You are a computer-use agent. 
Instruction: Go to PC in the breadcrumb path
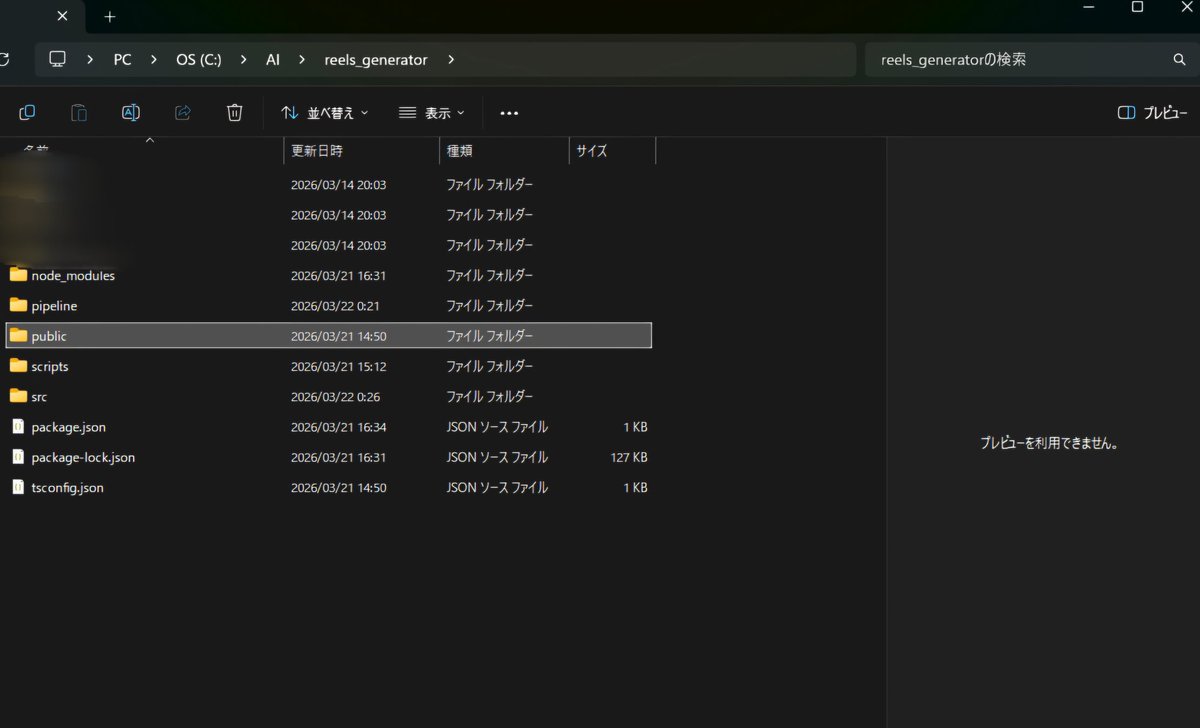[122, 60]
